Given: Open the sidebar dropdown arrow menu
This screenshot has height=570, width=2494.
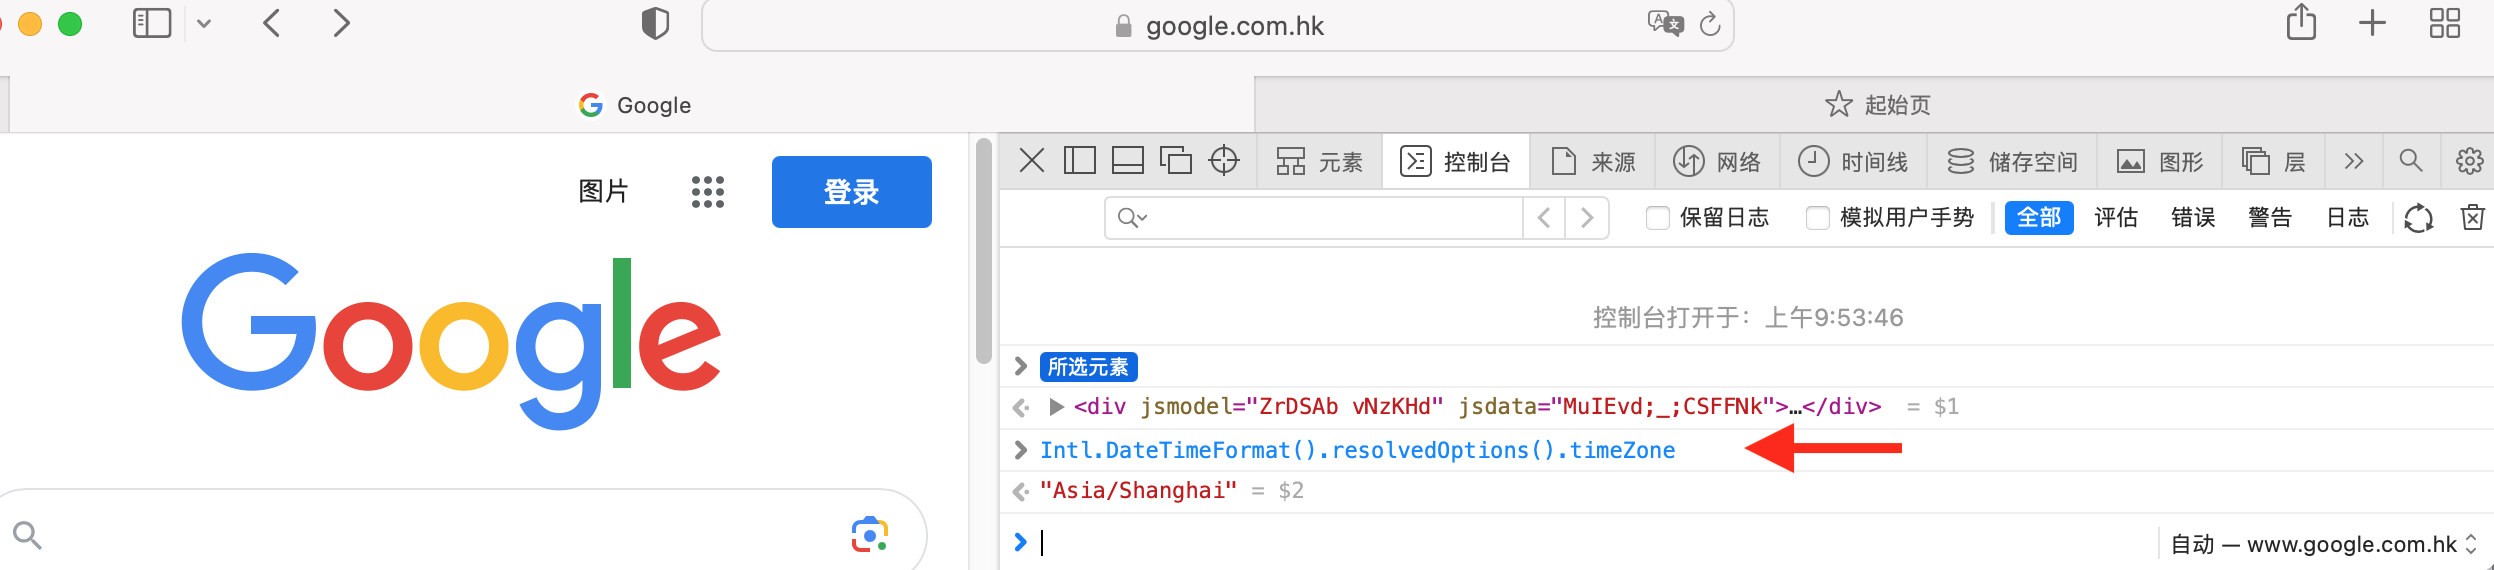Looking at the screenshot, I should point(204,24).
